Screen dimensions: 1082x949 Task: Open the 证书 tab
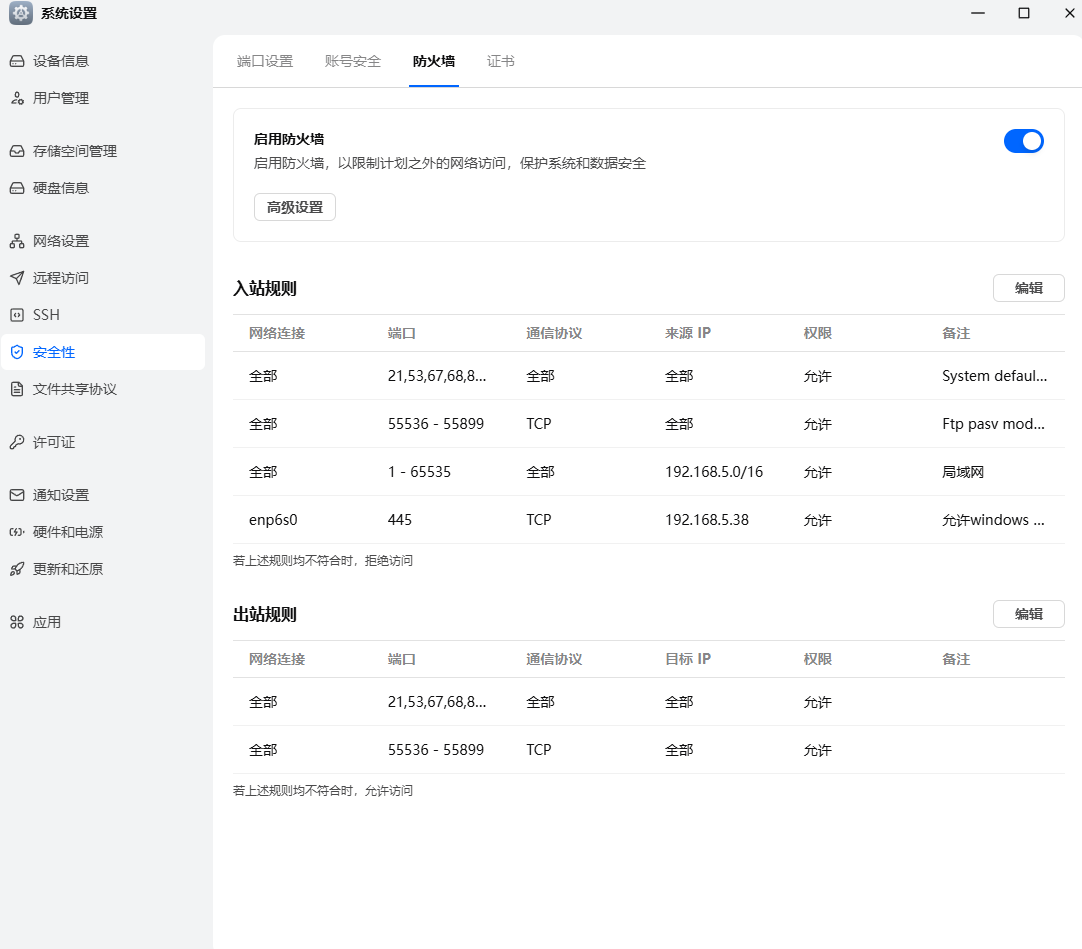(501, 61)
